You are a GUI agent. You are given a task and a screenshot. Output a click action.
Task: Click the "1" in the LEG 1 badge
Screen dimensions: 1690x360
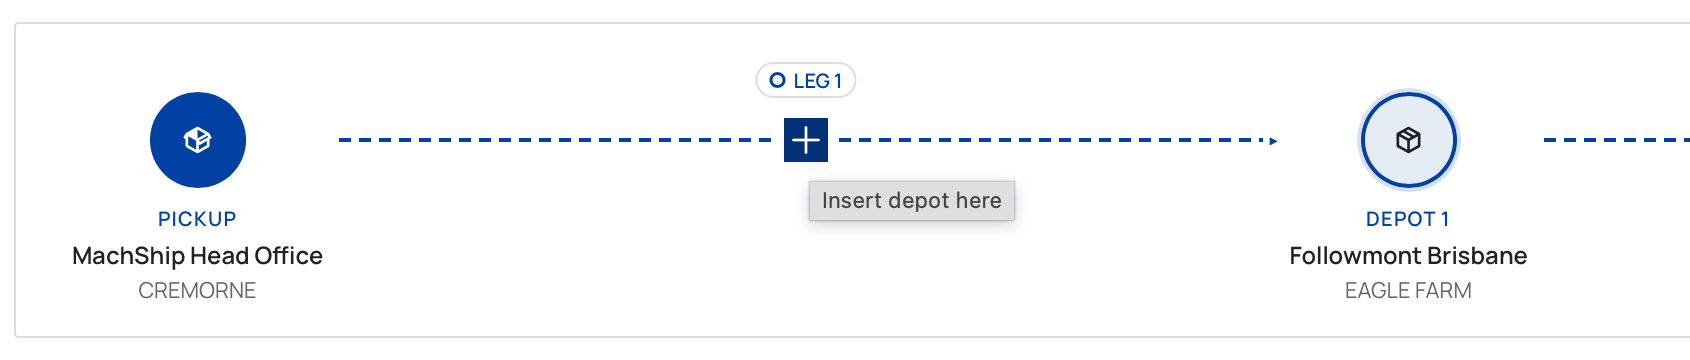point(838,81)
